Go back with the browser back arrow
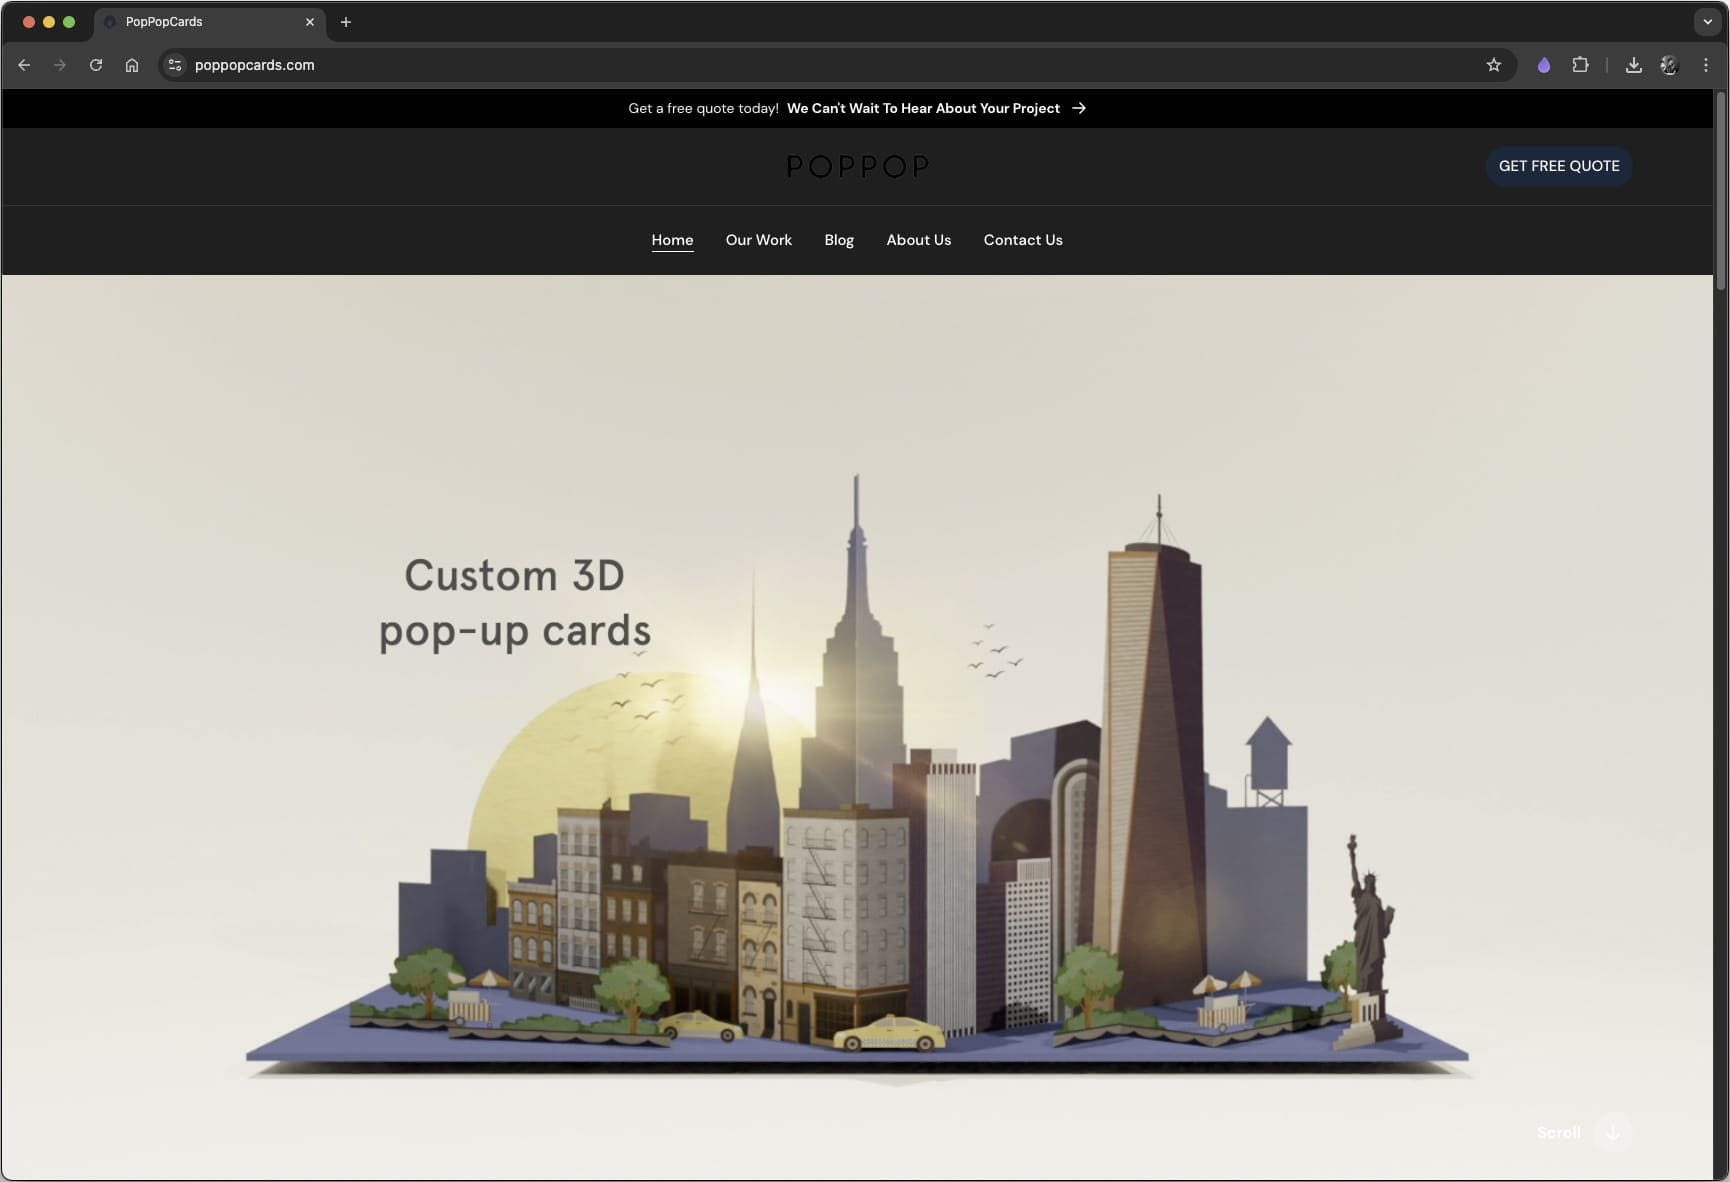The height and width of the screenshot is (1182, 1730). [24, 65]
